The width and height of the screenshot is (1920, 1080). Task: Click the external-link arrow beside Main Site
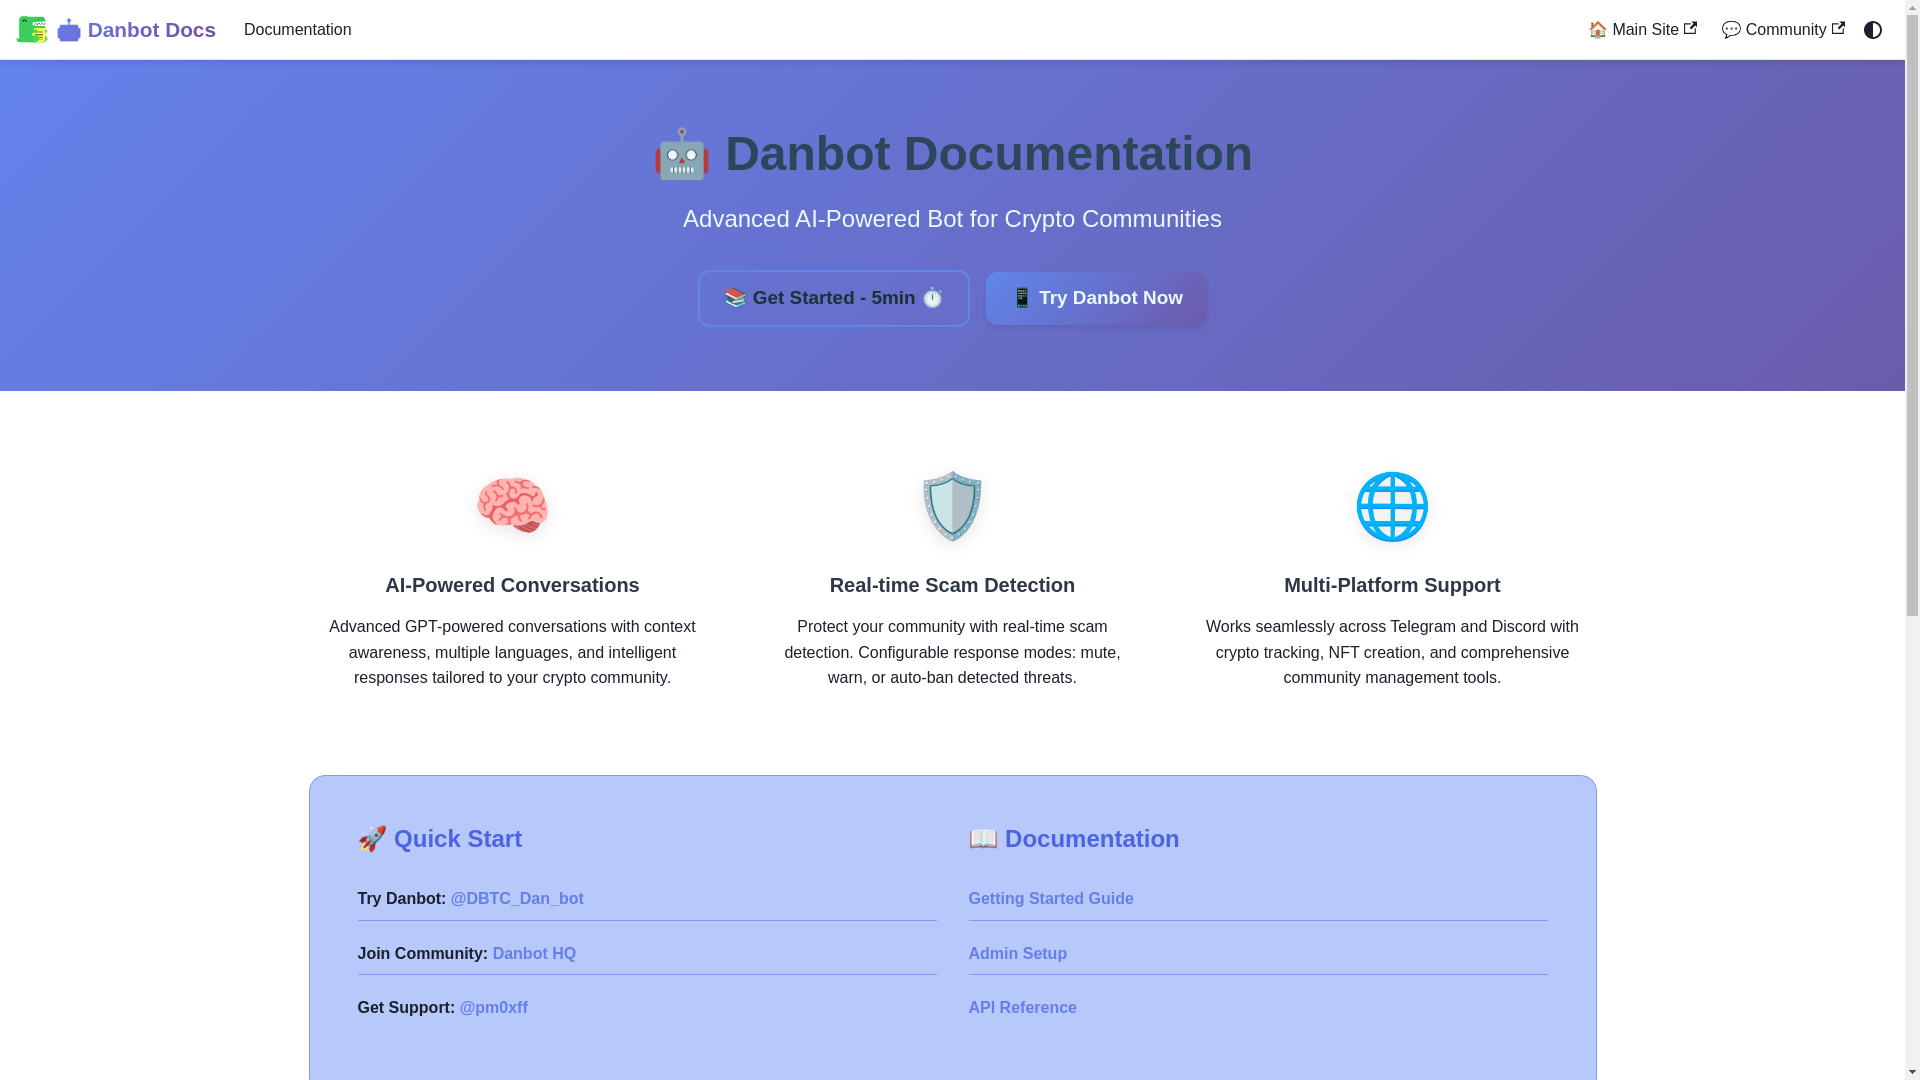[1690, 28]
